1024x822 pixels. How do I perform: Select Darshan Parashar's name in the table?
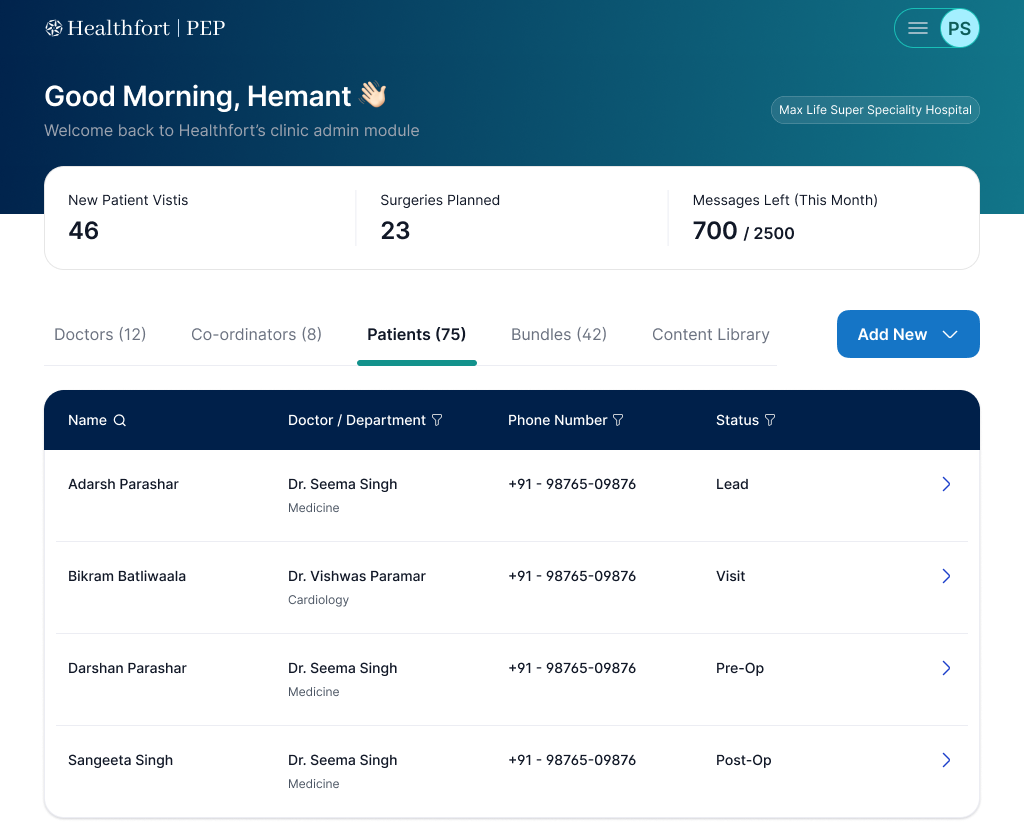coord(127,668)
